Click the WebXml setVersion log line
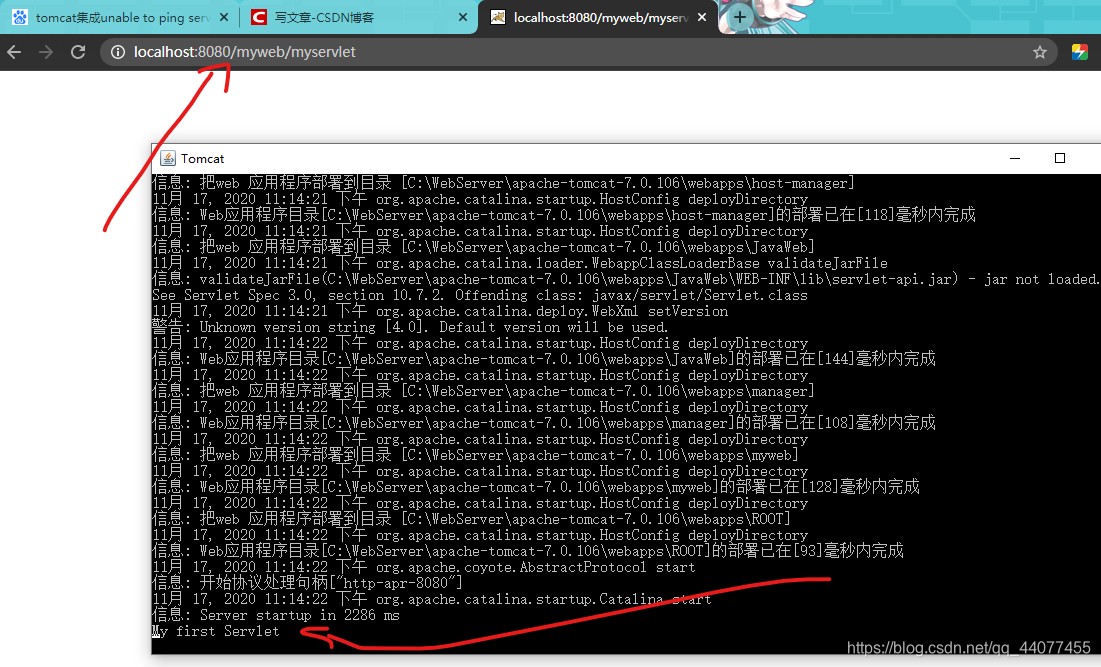The width and height of the screenshot is (1101, 667). coord(440,311)
